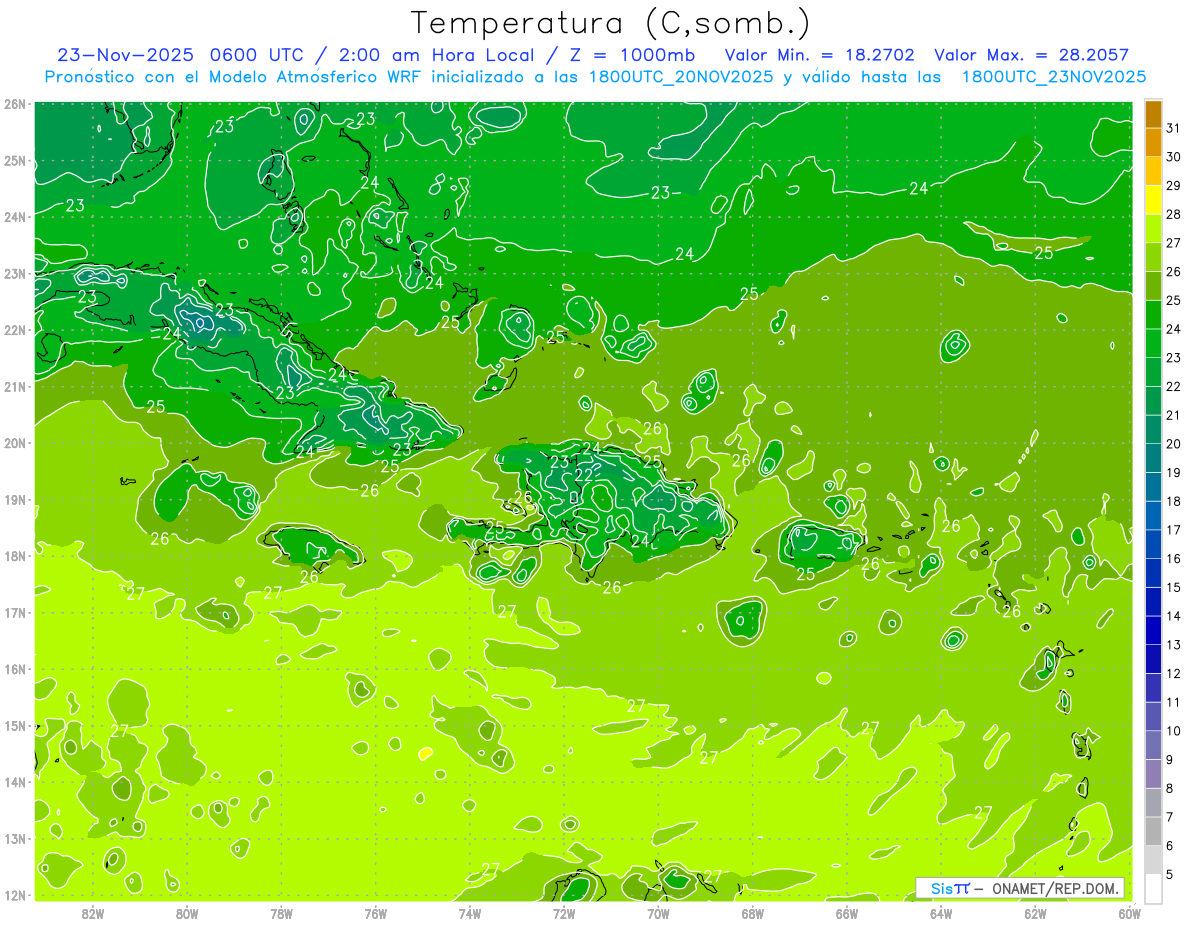Screen dimensions: 1200x927
Task: Click the "ONAMET/REP.DOM." credit label
Action: tap(1057, 888)
